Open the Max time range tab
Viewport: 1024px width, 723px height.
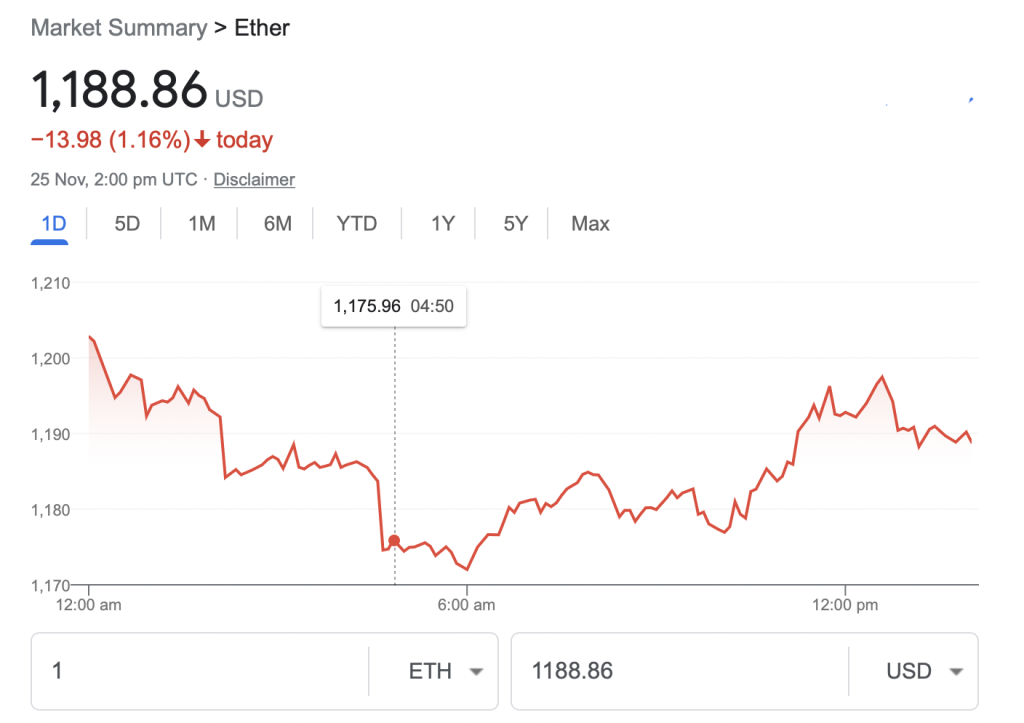pyautogui.click(x=590, y=224)
